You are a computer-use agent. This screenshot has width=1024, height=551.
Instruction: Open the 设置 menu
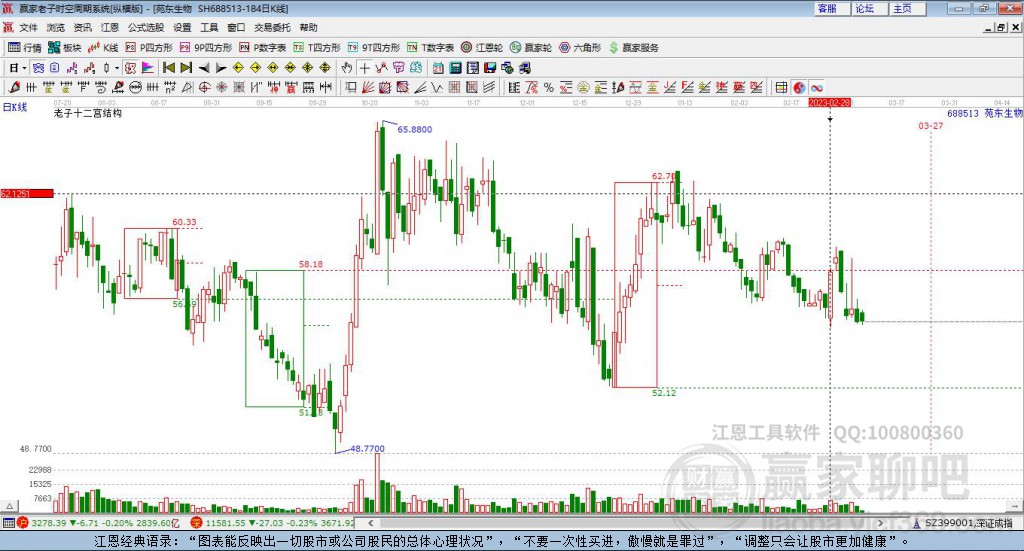coord(182,27)
